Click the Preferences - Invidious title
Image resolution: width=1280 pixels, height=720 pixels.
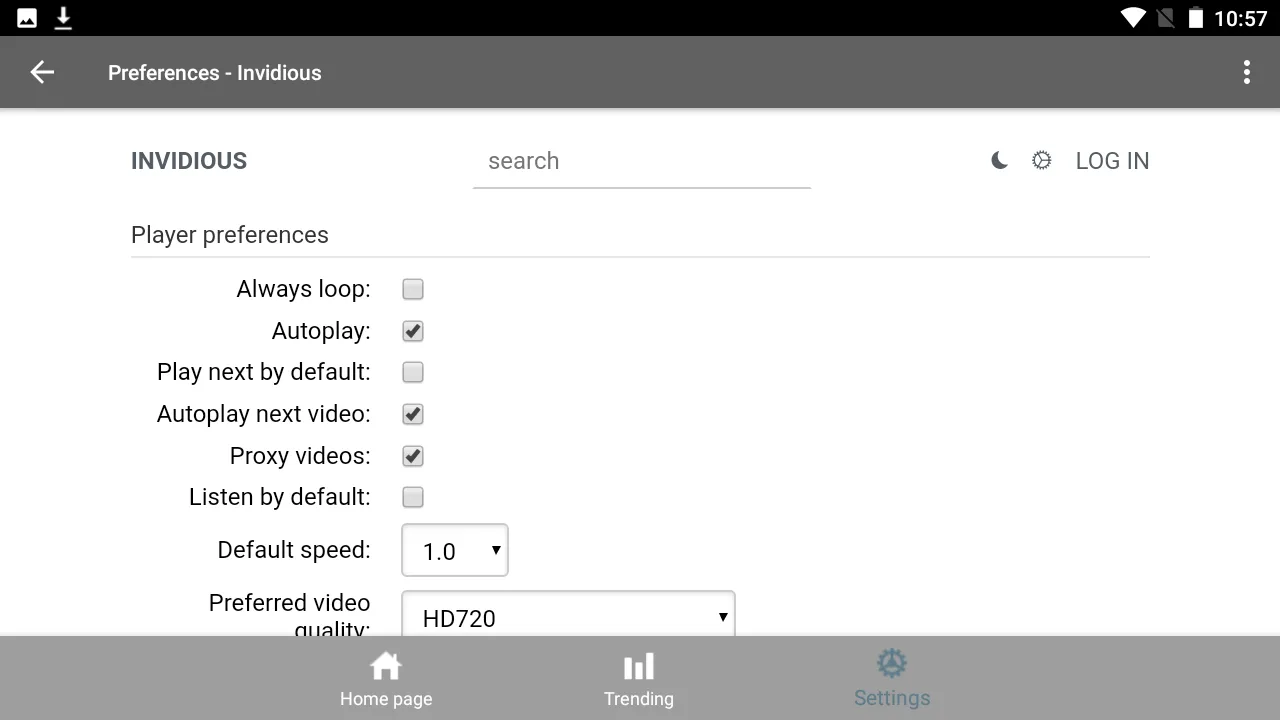(x=215, y=73)
